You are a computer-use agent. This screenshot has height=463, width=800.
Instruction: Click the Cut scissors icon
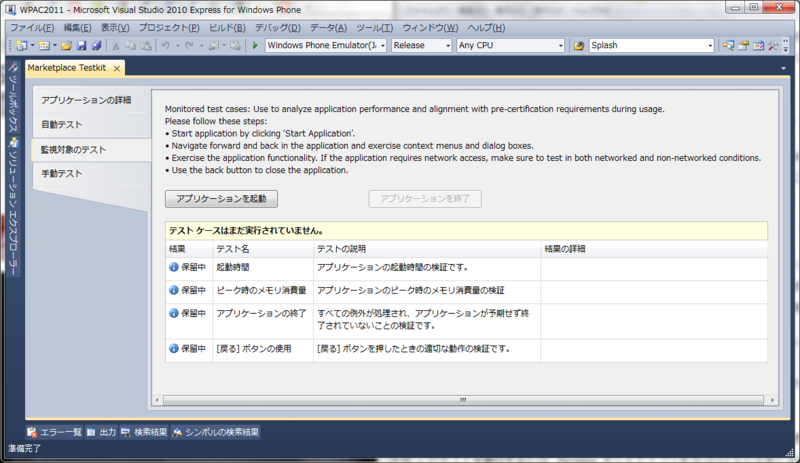coord(116,45)
